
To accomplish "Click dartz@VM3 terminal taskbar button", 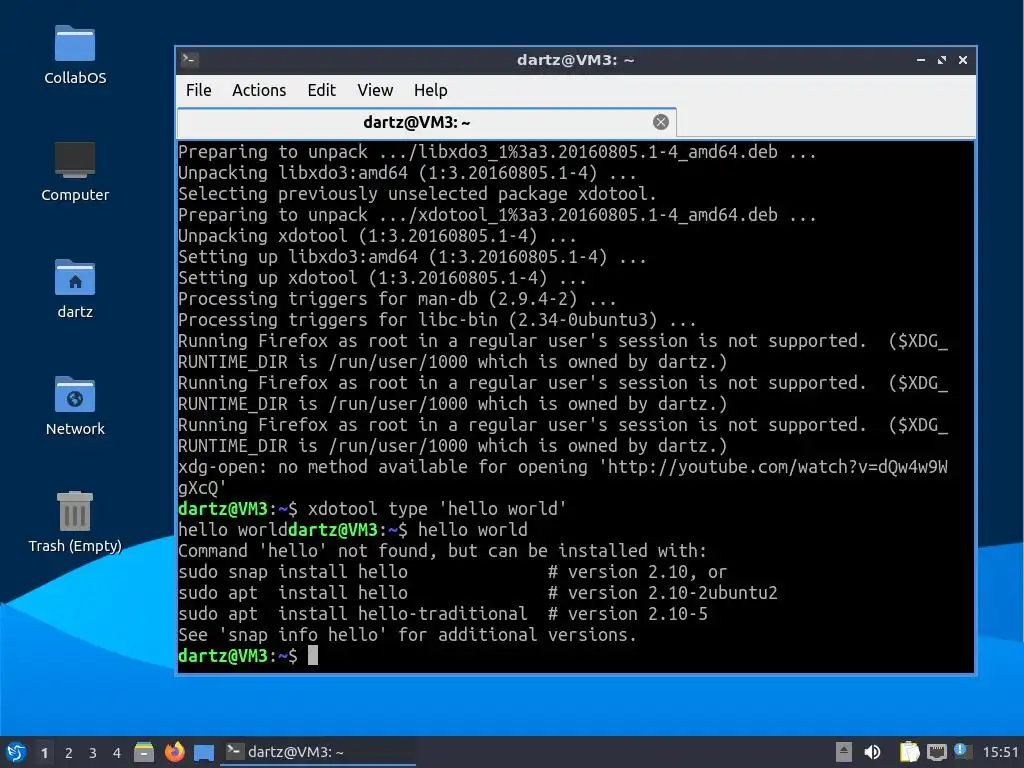I will pyautogui.click(x=318, y=752).
